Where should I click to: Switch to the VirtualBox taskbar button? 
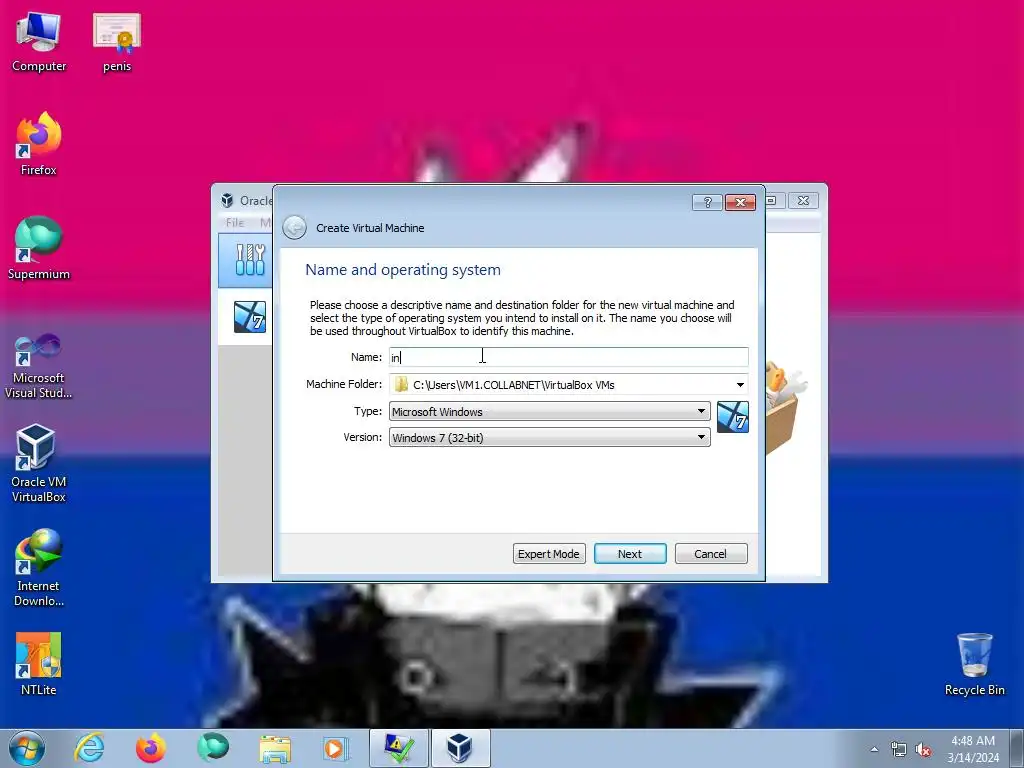click(460, 748)
